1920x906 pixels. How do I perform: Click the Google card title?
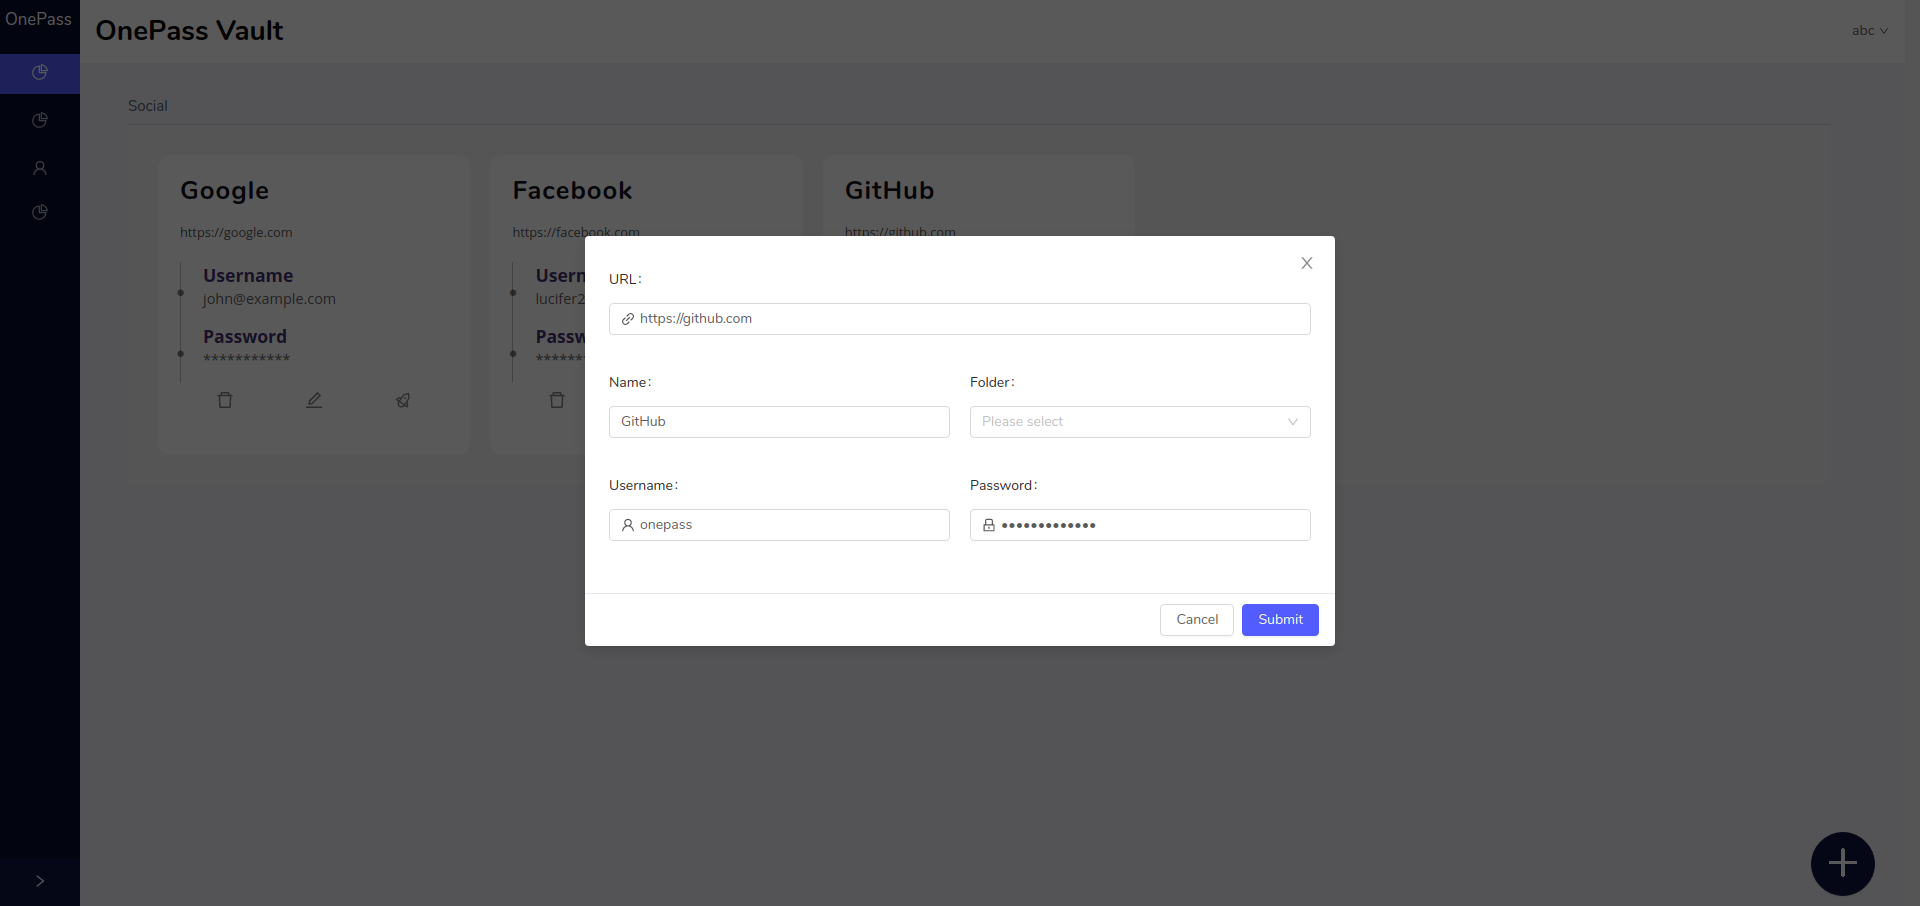click(225, 191)
